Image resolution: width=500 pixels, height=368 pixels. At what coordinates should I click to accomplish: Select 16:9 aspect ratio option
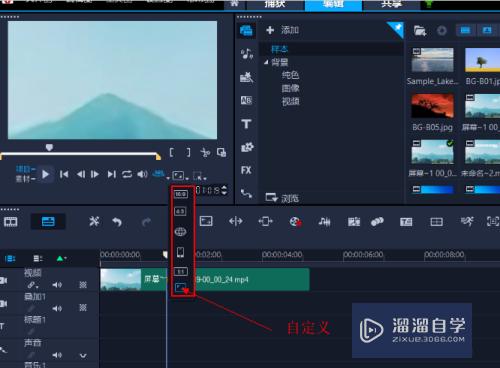(181, 194)
